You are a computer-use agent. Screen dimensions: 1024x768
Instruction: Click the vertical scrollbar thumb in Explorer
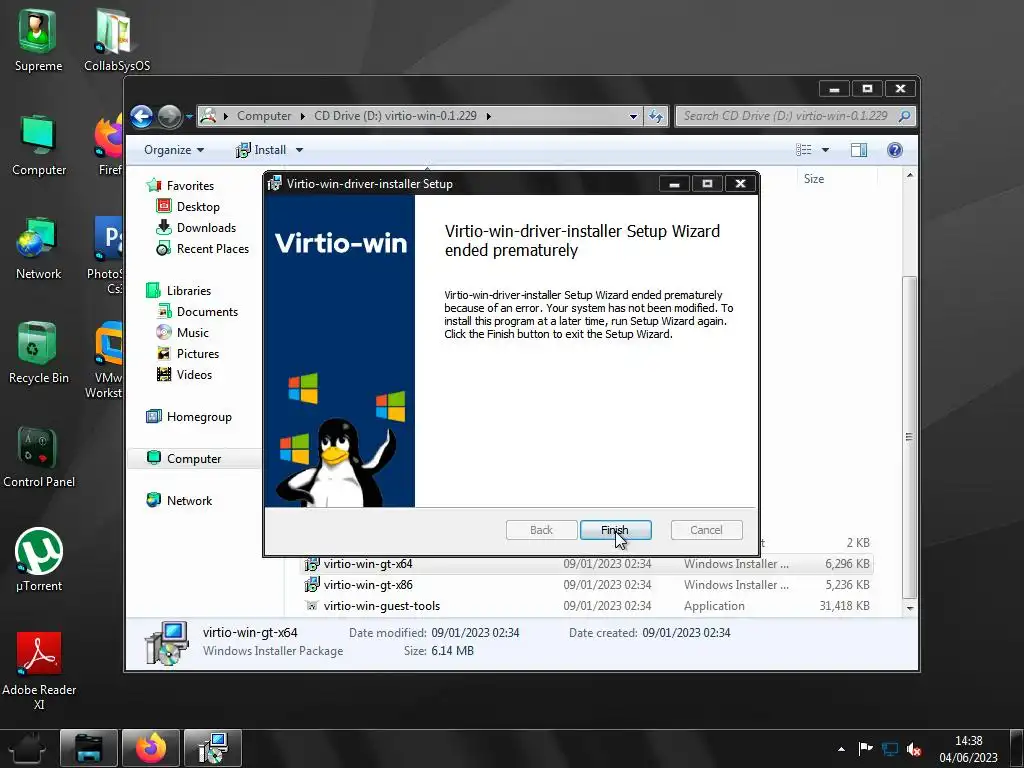[x=910, y=437]
